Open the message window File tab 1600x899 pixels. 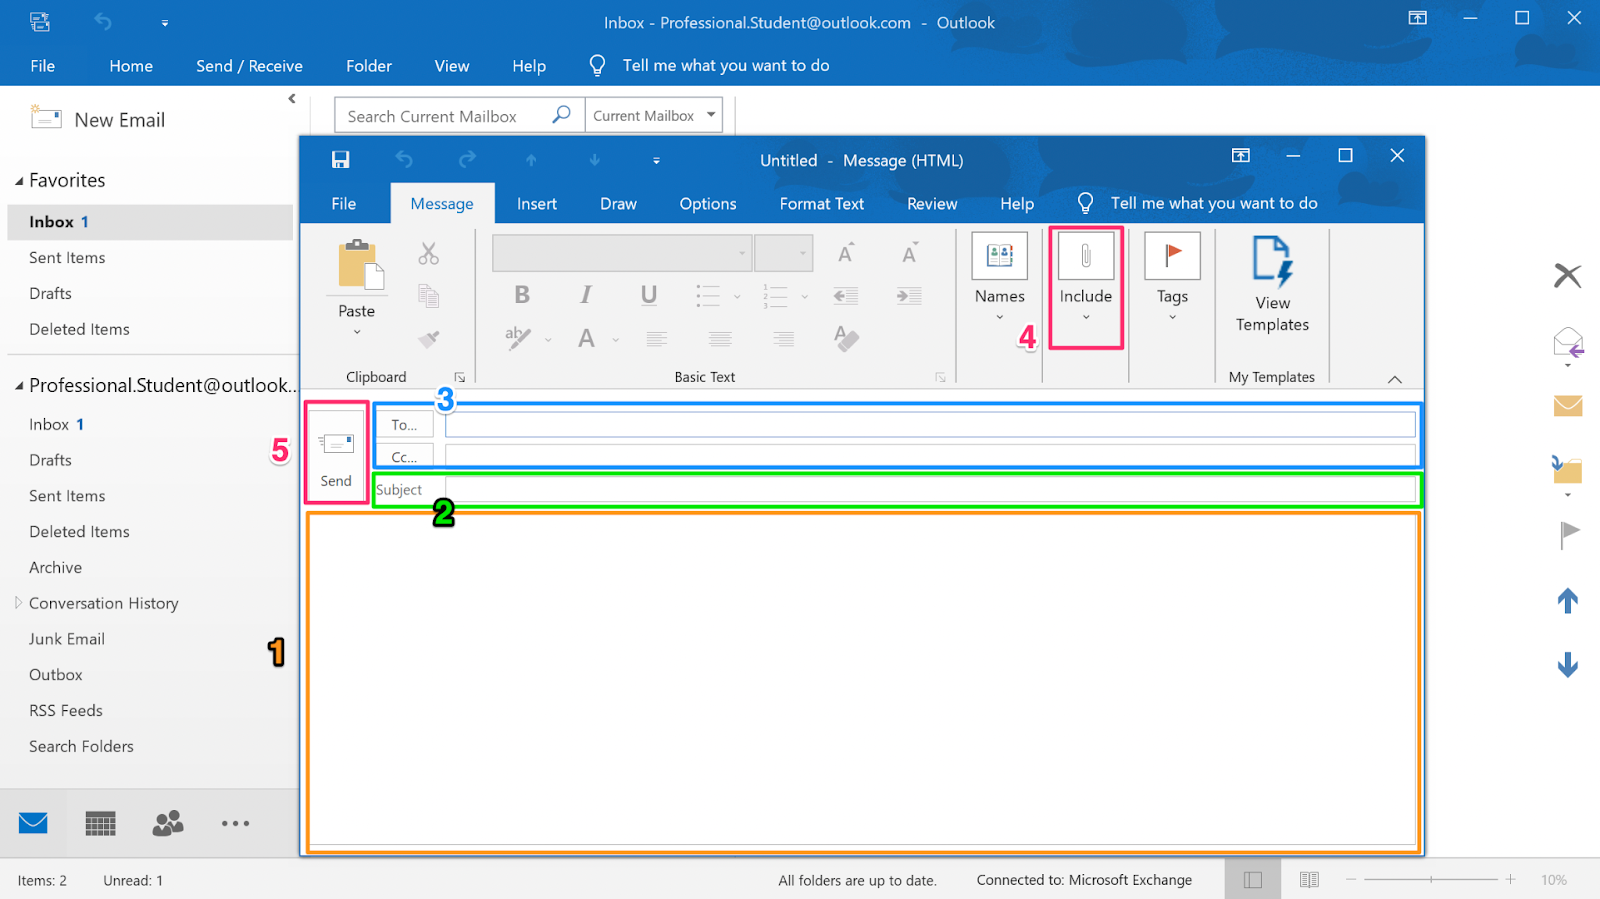pyautogui.click(x=344, y=204)
